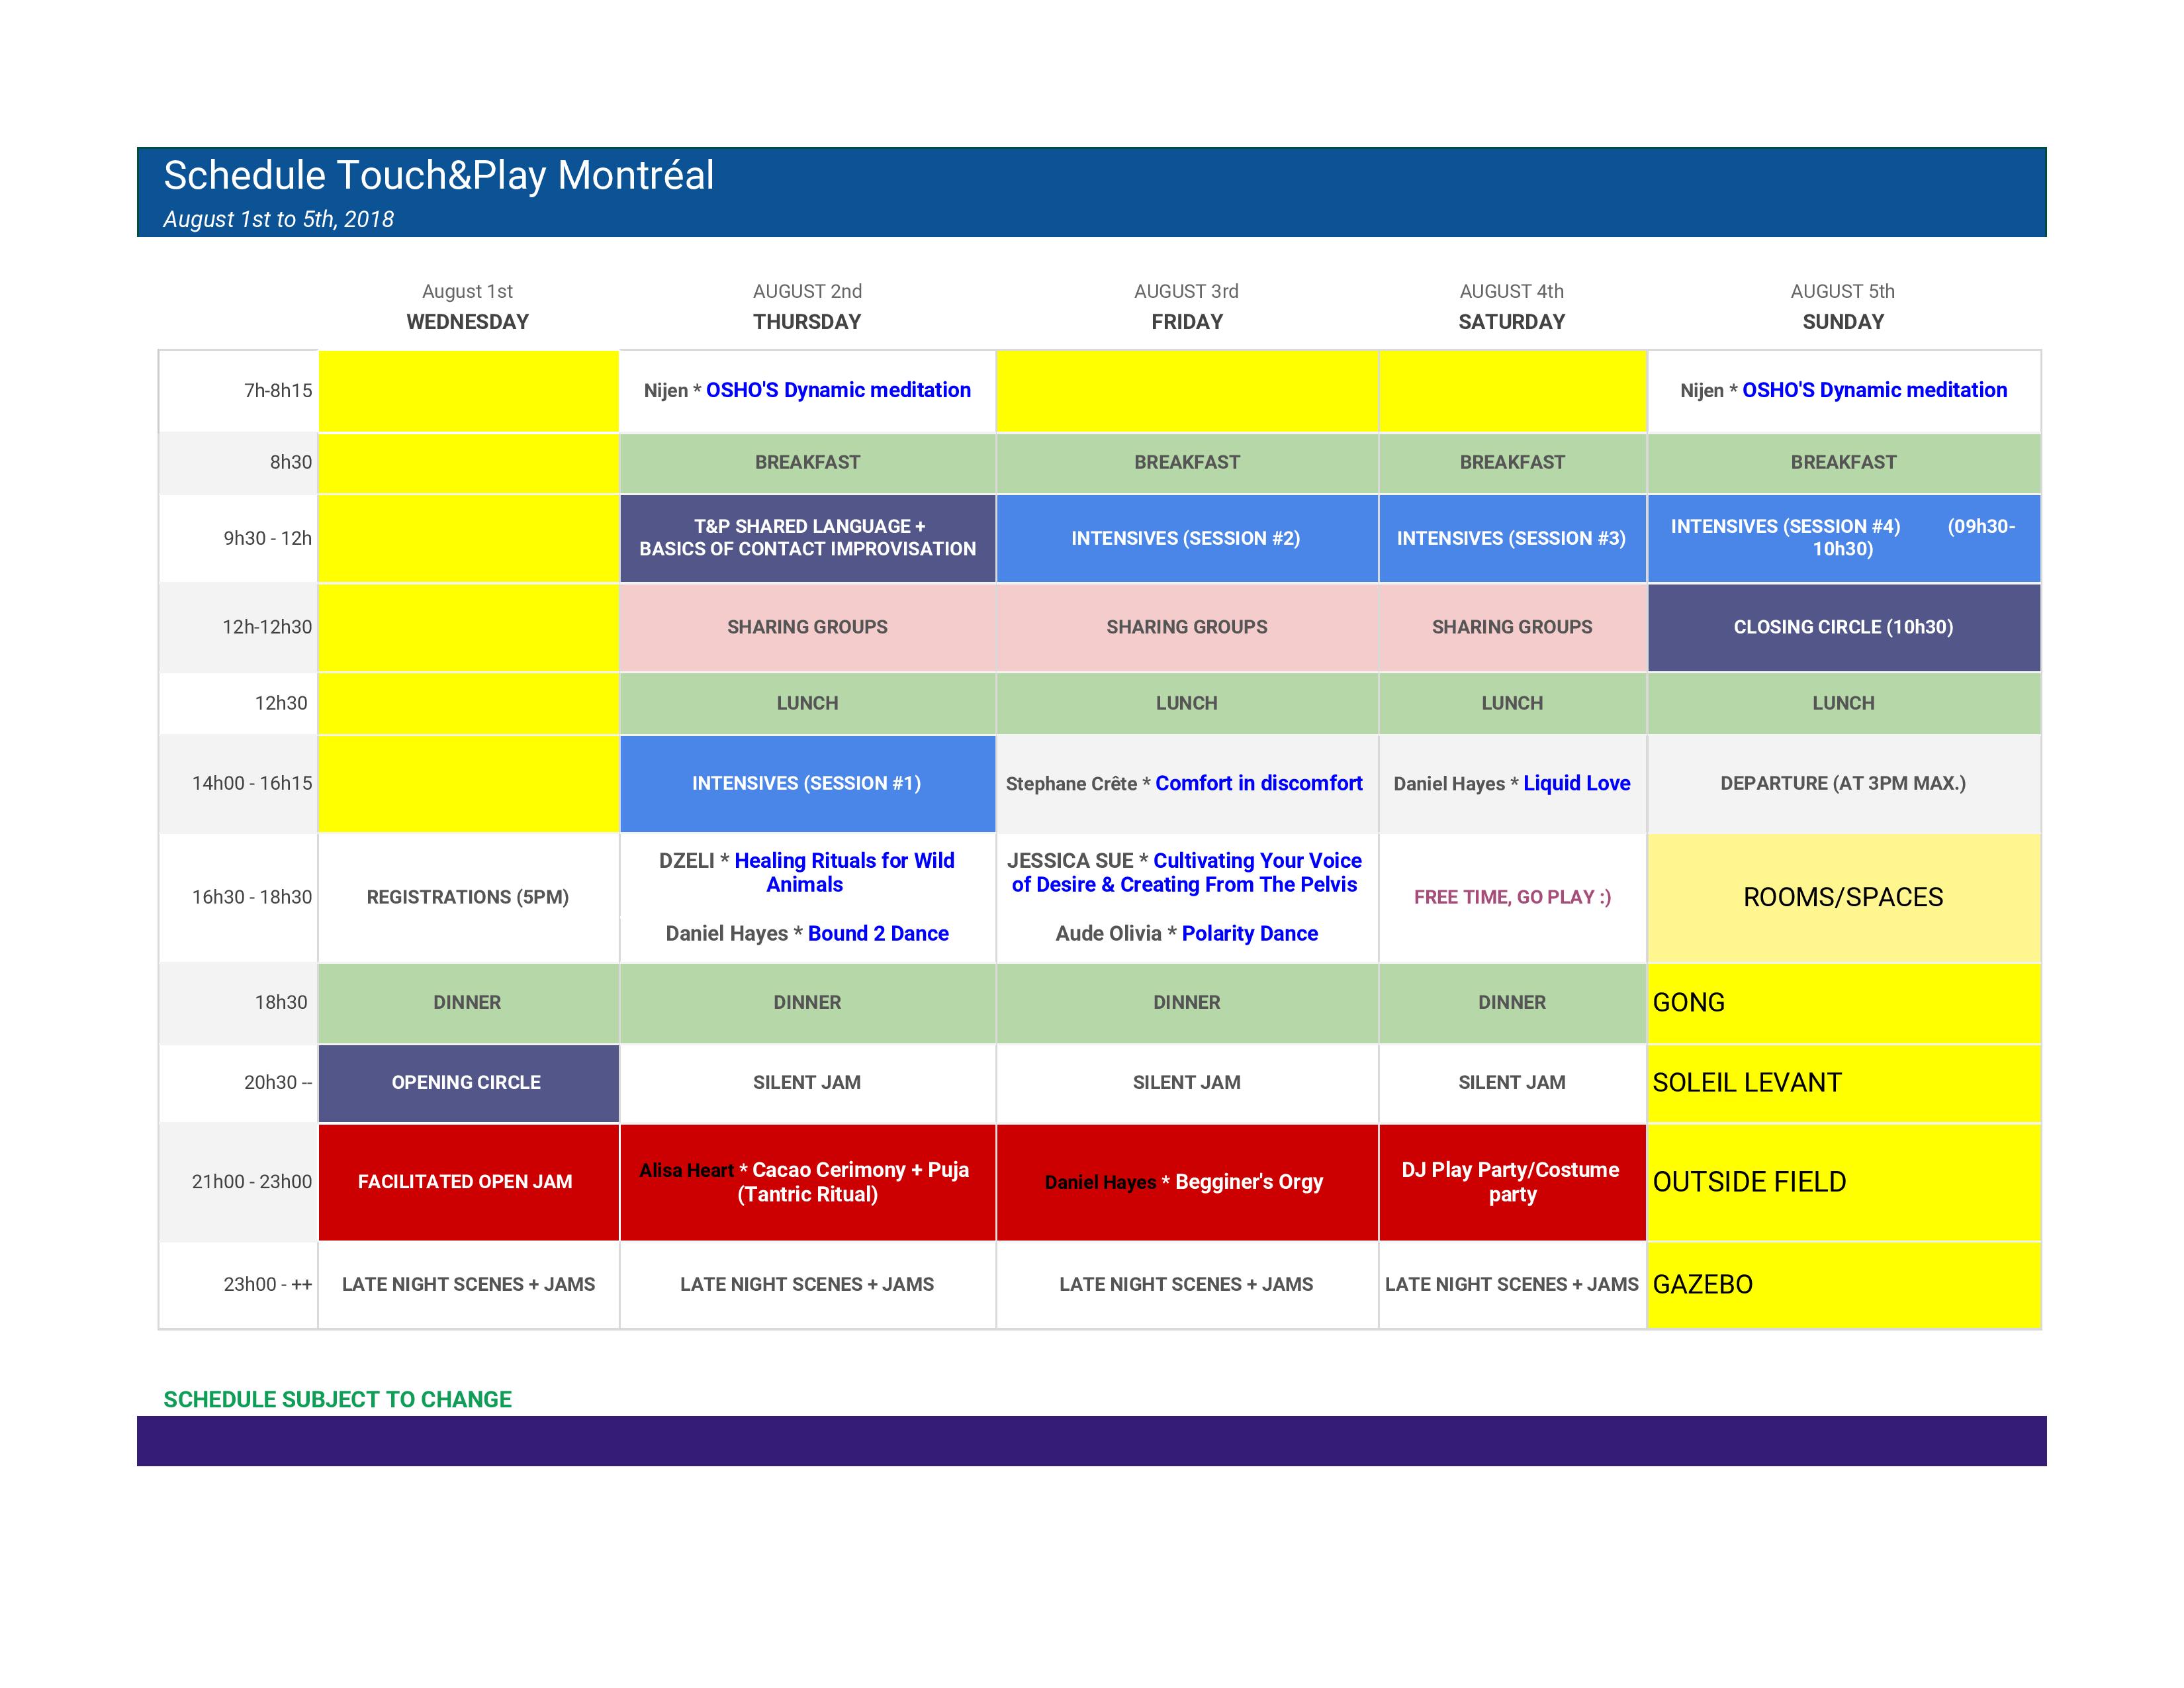Select the CLOSING CIRCLE (10h30) cell

[1842, 627]
